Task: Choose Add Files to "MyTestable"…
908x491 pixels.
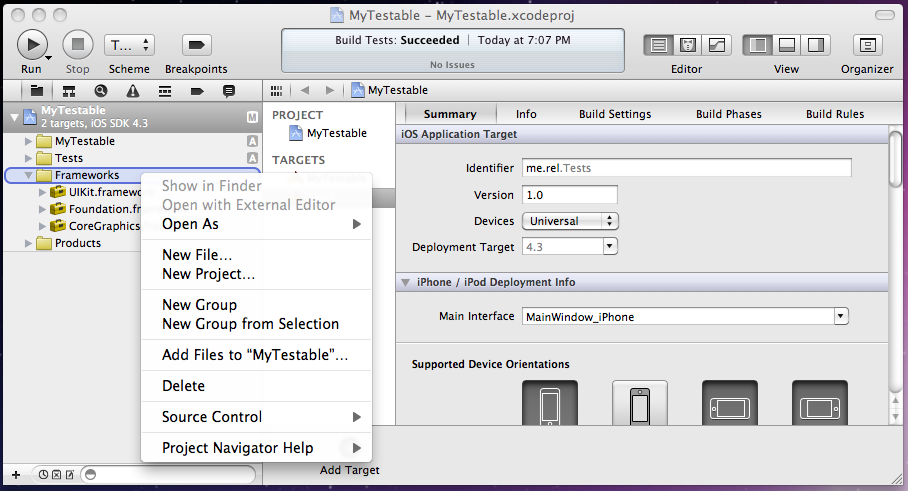Action: (256, 354)
